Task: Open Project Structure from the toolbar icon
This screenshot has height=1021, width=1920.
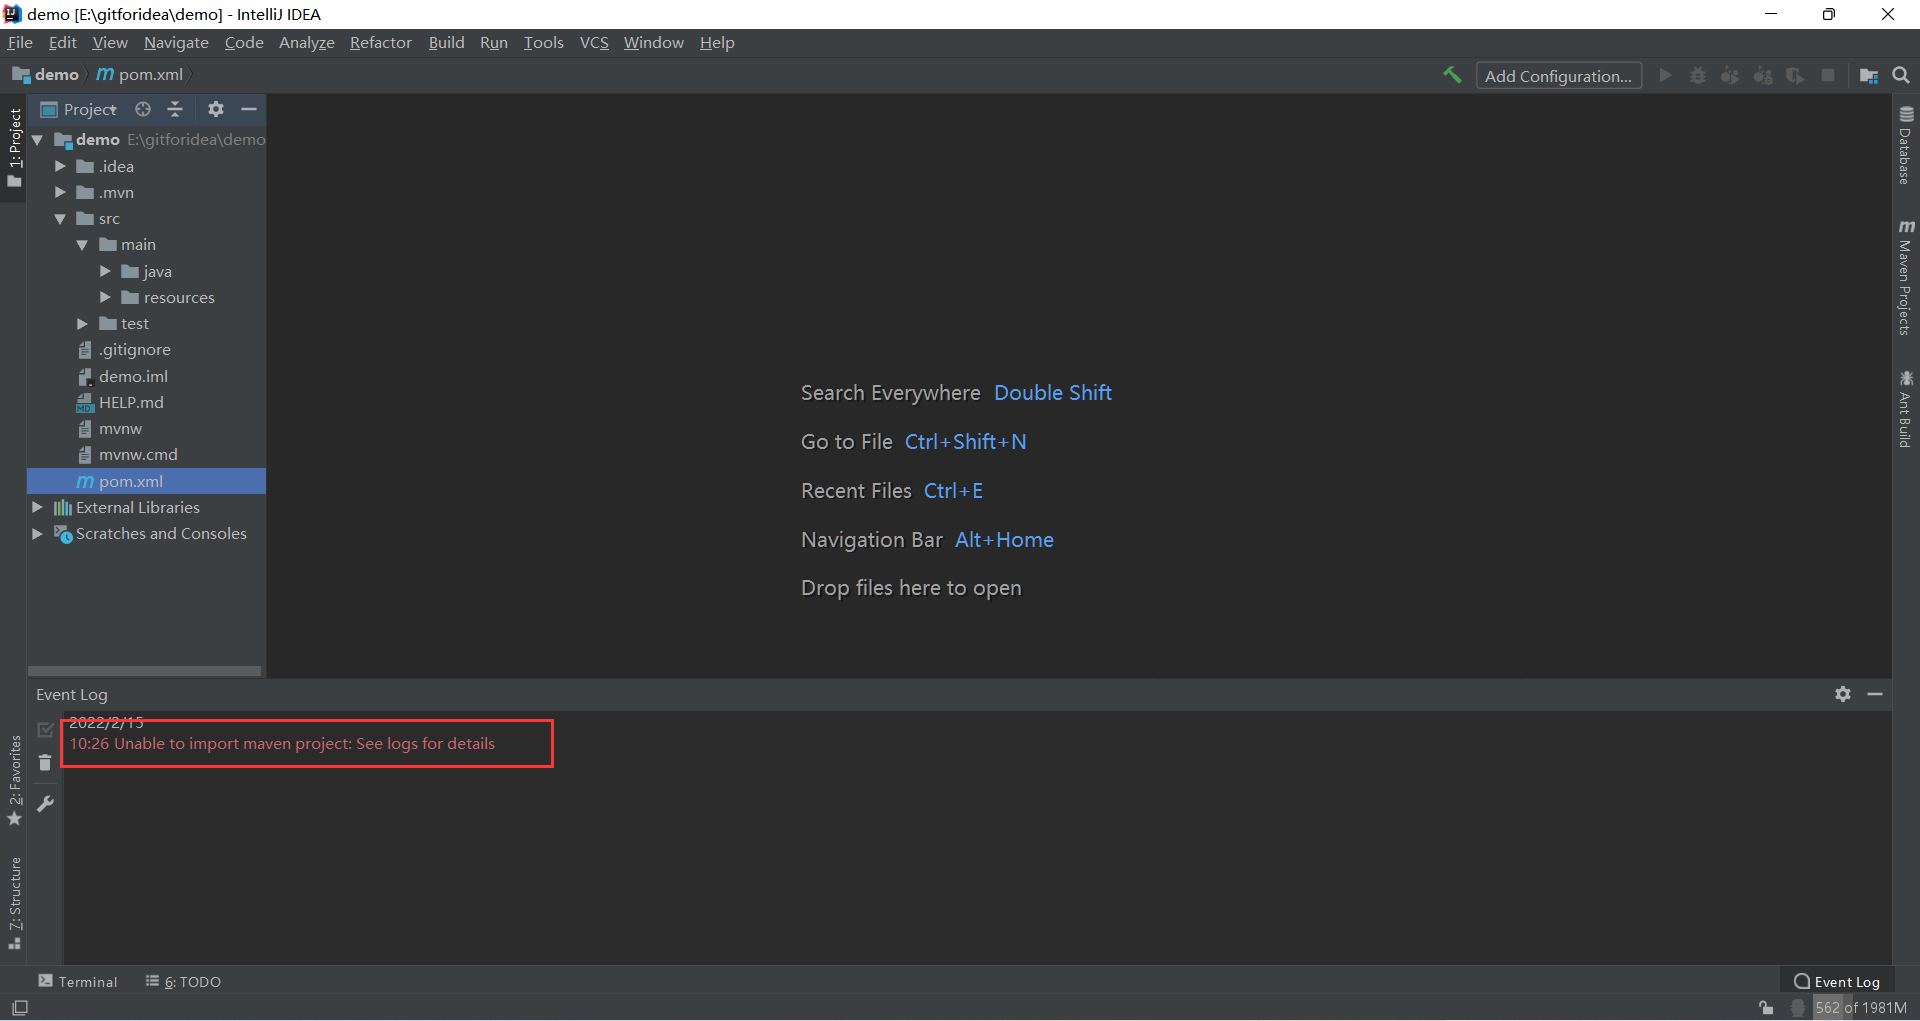Action: 1868,75
